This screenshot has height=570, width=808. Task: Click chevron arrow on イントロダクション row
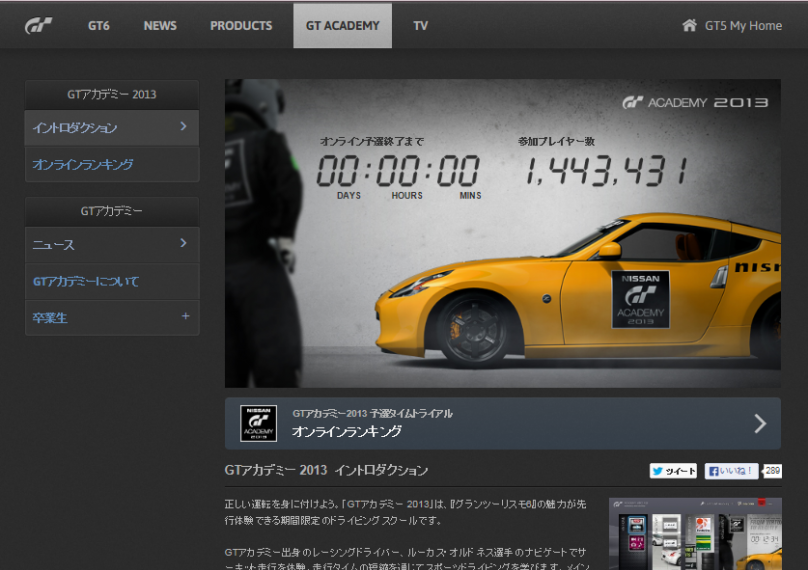[183, 126]
